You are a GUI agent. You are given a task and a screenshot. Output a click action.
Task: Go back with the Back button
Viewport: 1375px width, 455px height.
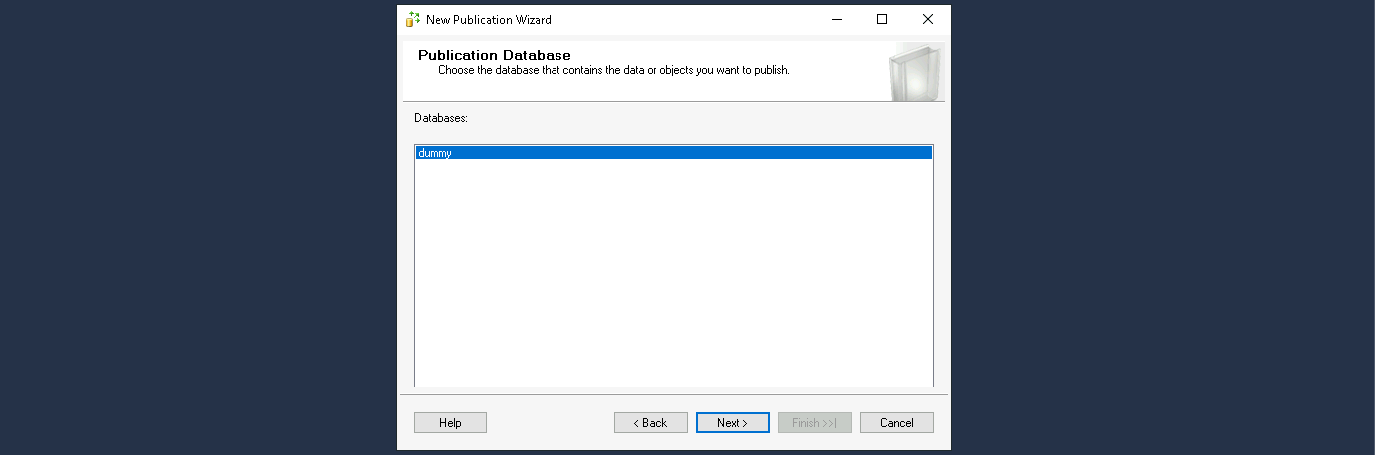point(650,423)
